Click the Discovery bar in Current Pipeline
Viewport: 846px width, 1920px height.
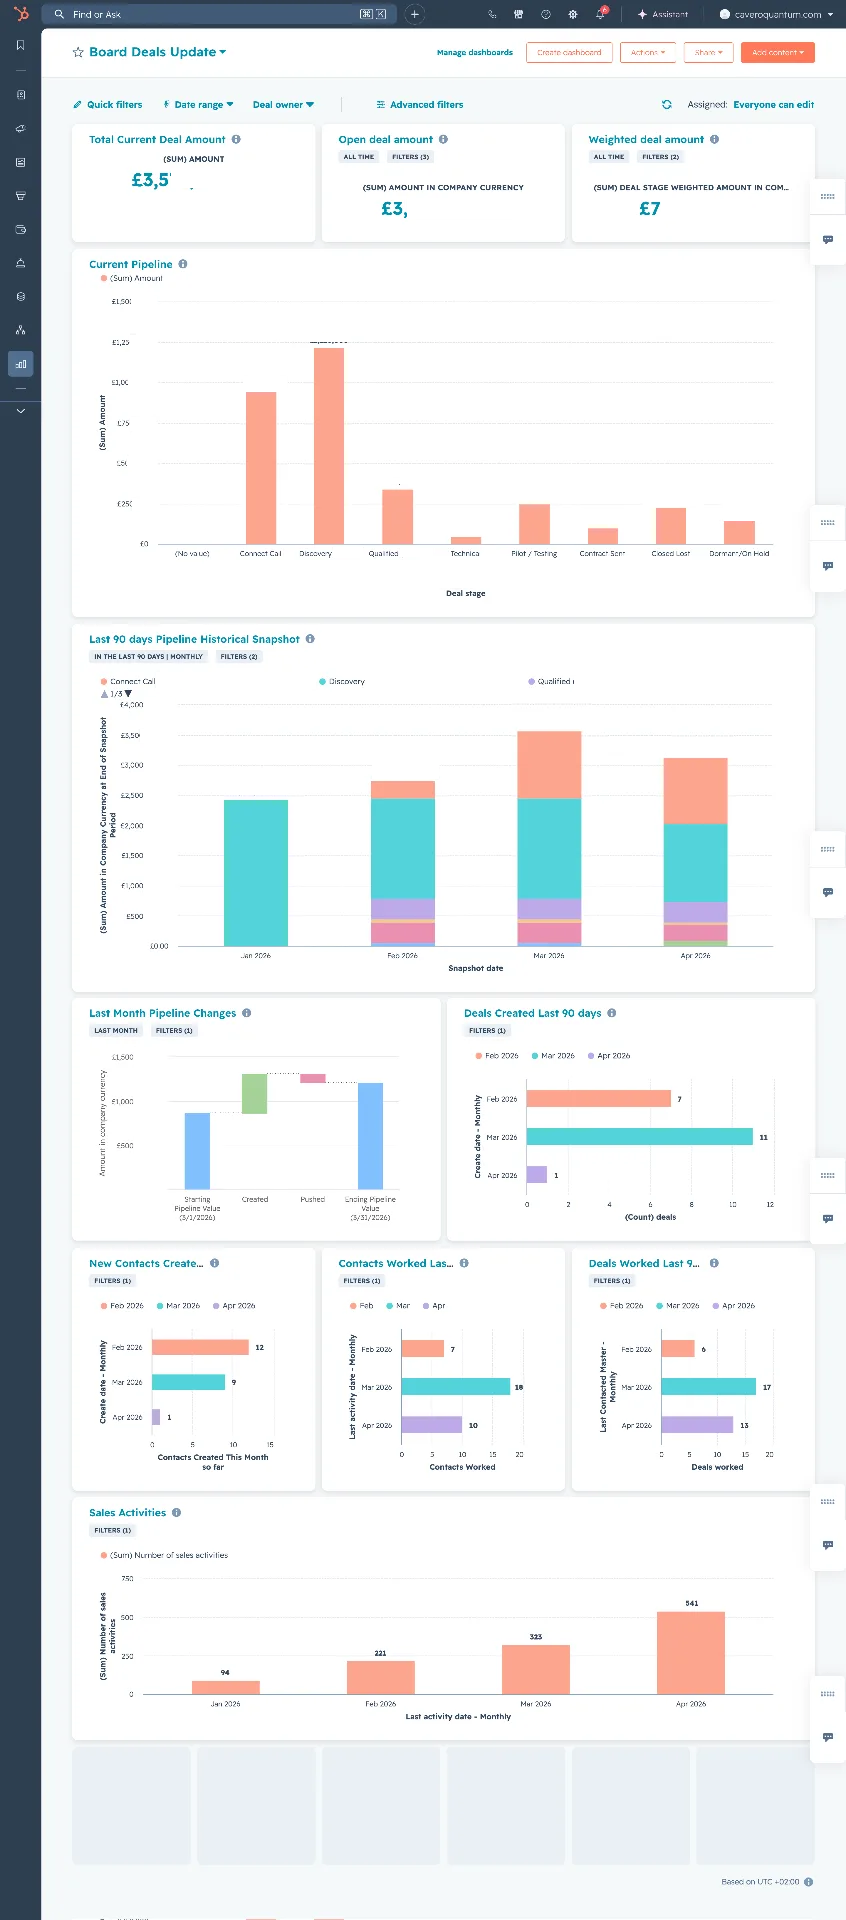pos(329,445)
